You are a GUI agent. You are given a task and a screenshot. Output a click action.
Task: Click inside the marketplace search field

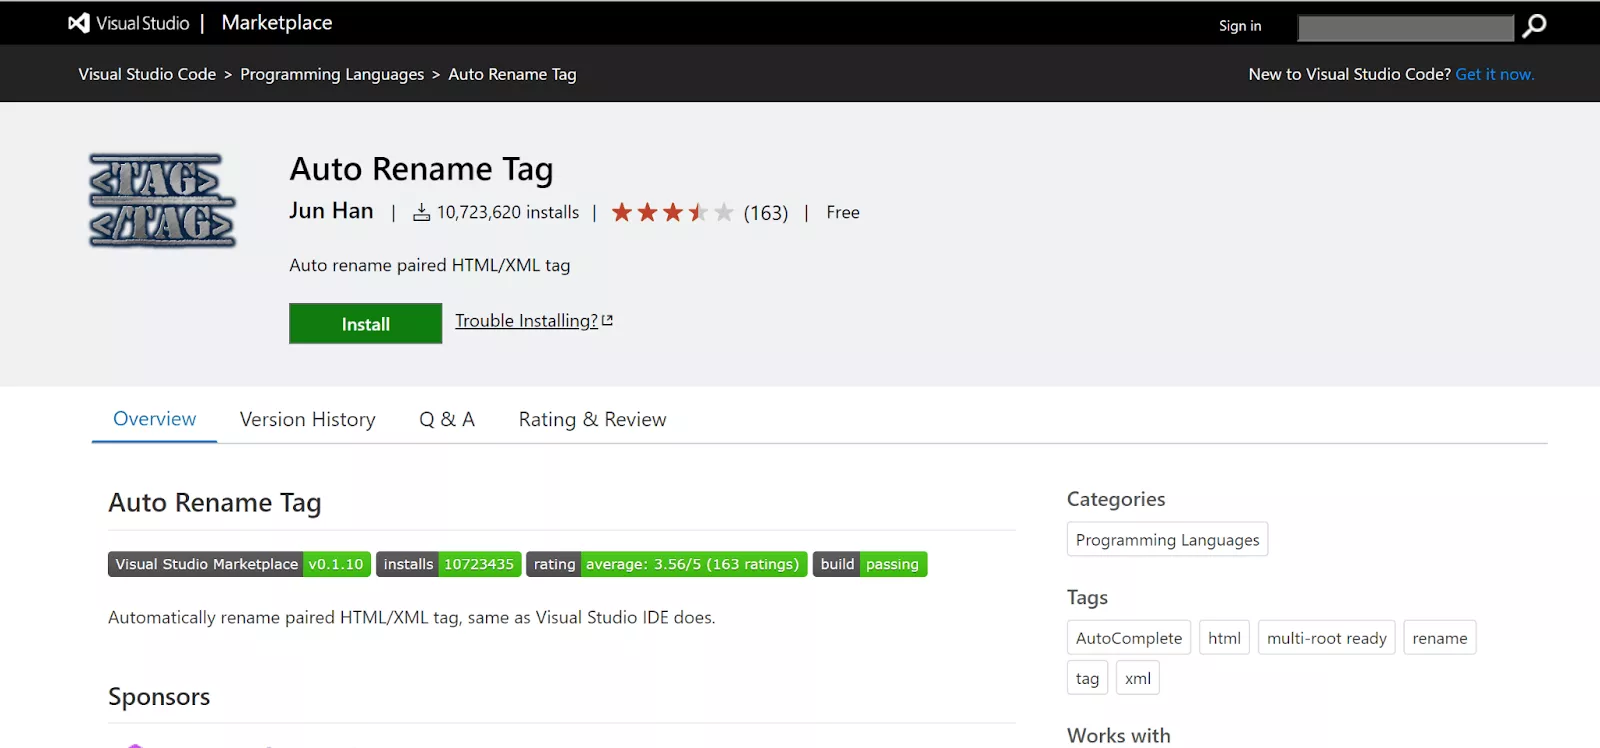tap(1405, 28)
